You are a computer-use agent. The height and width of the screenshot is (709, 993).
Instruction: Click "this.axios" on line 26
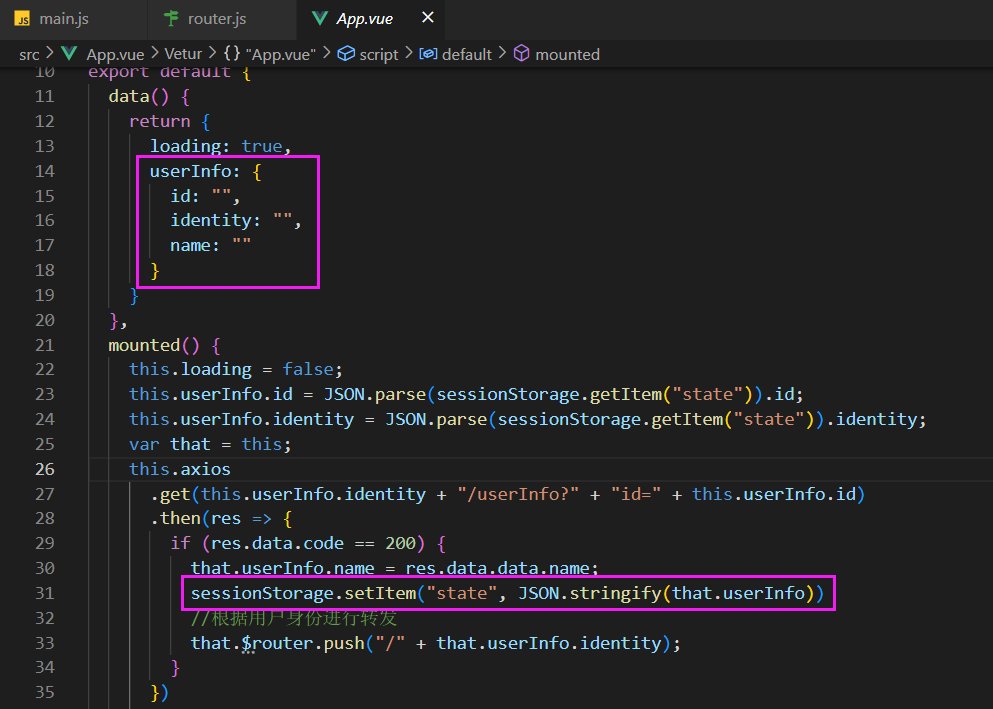[x=180, y=469]
